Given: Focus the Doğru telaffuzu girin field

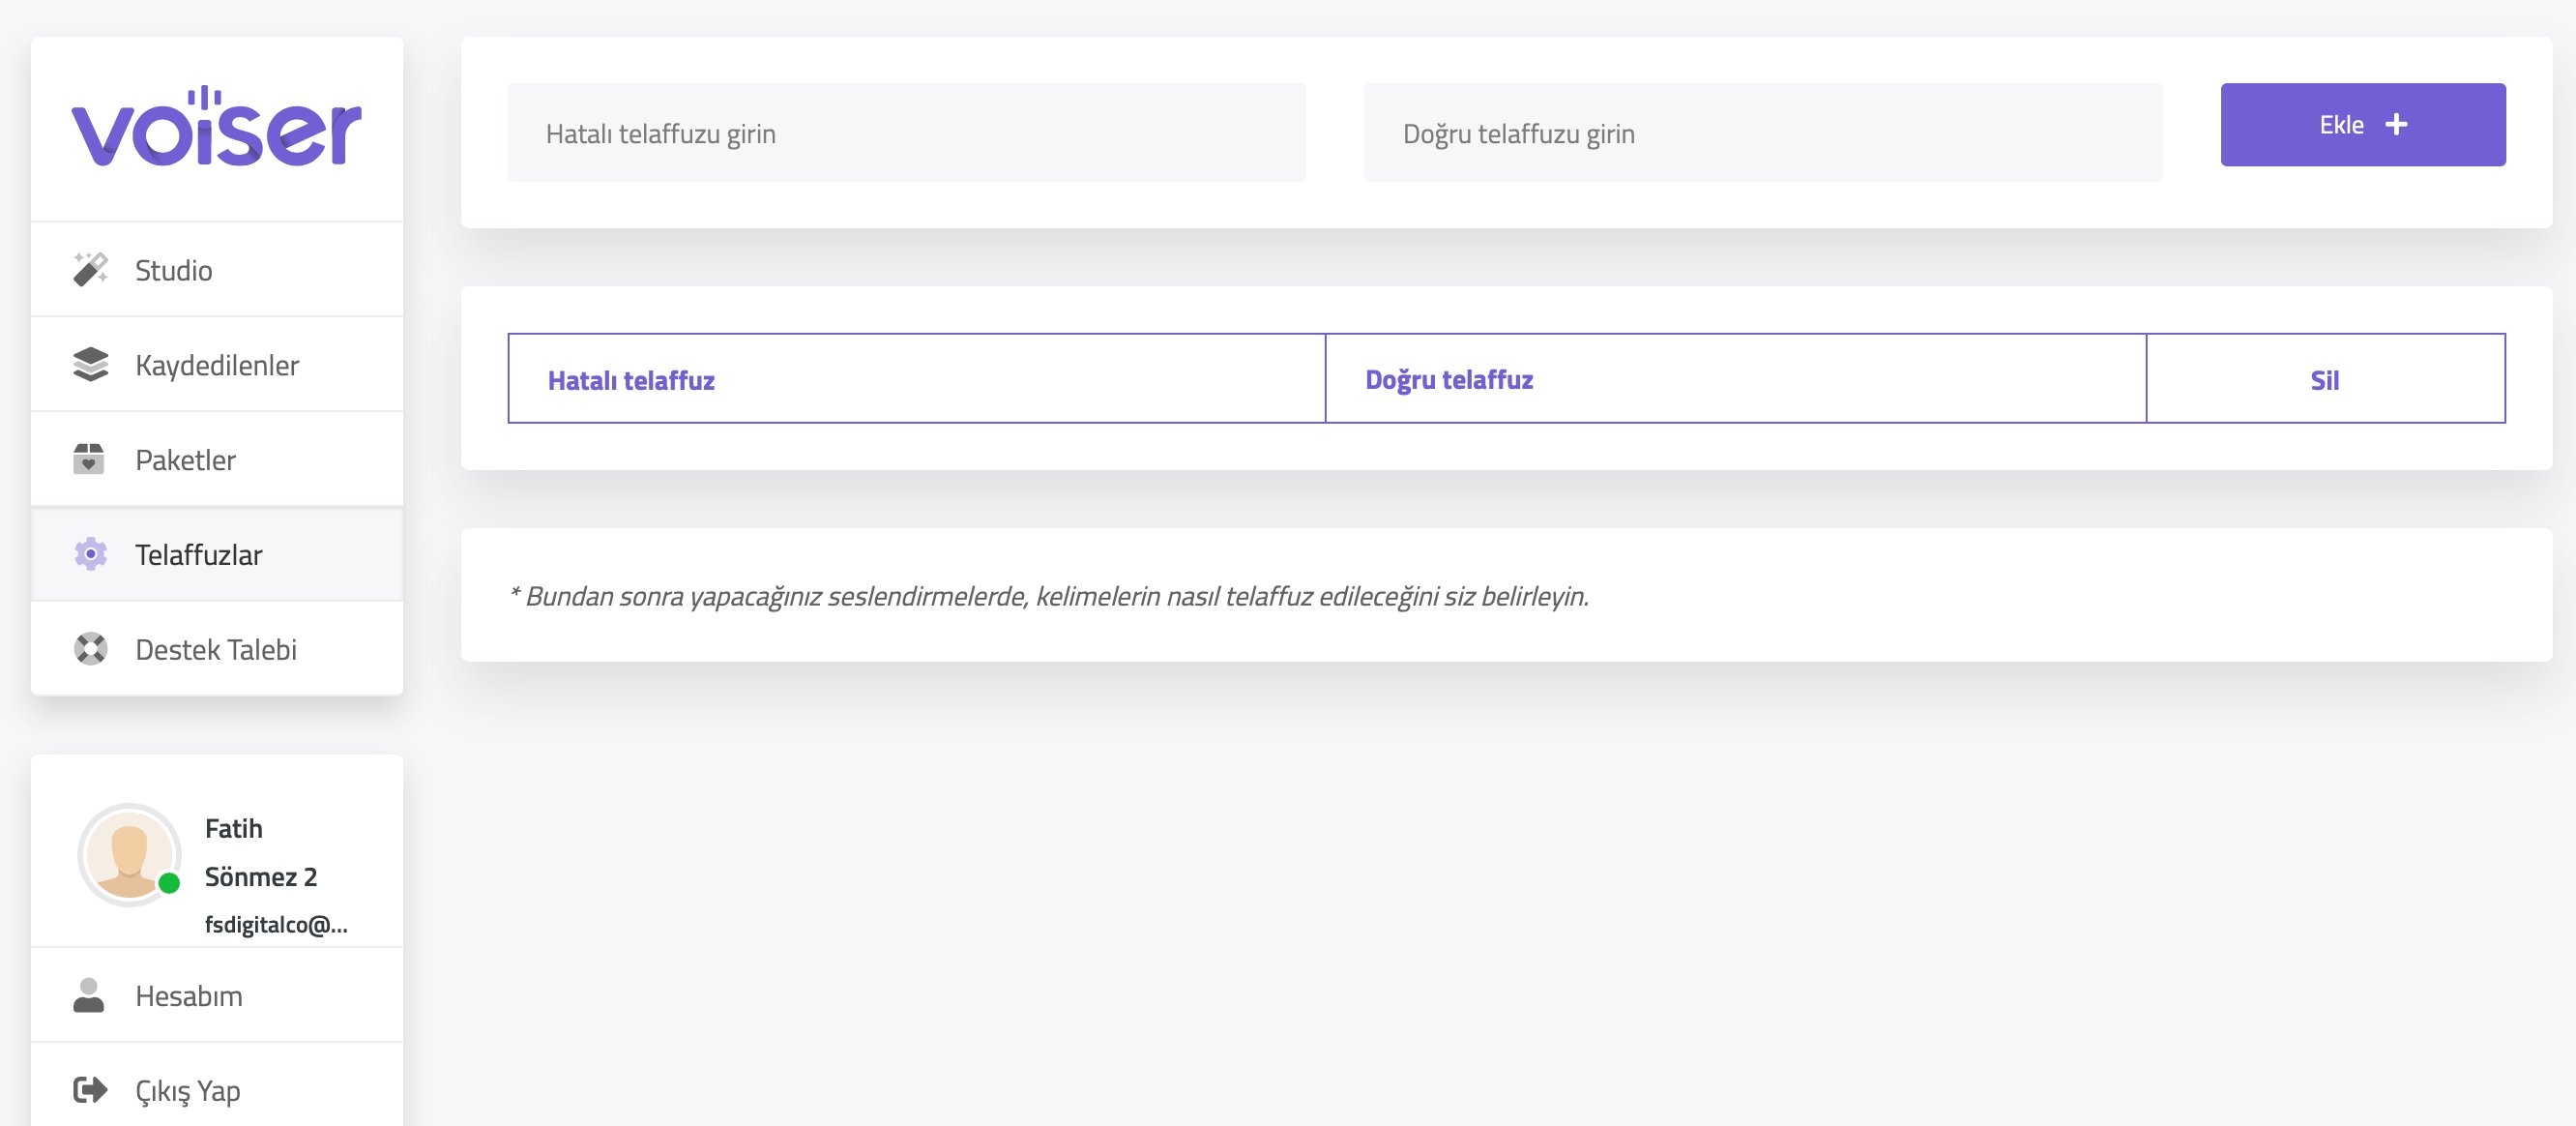Looking at the screenshot, I should click(x=1763, y=132).
